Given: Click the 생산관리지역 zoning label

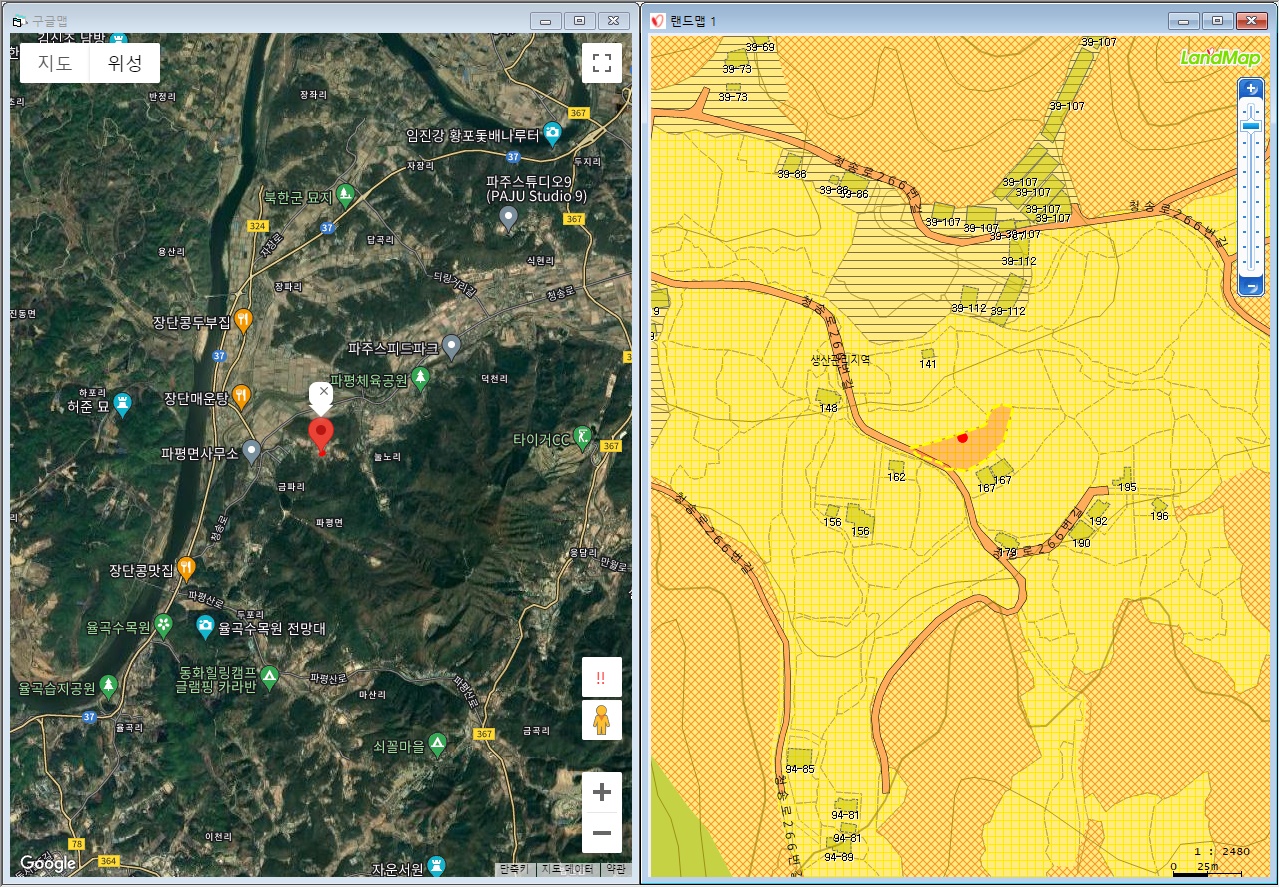Looking at the screenshot, I should (x=840, y=358).
